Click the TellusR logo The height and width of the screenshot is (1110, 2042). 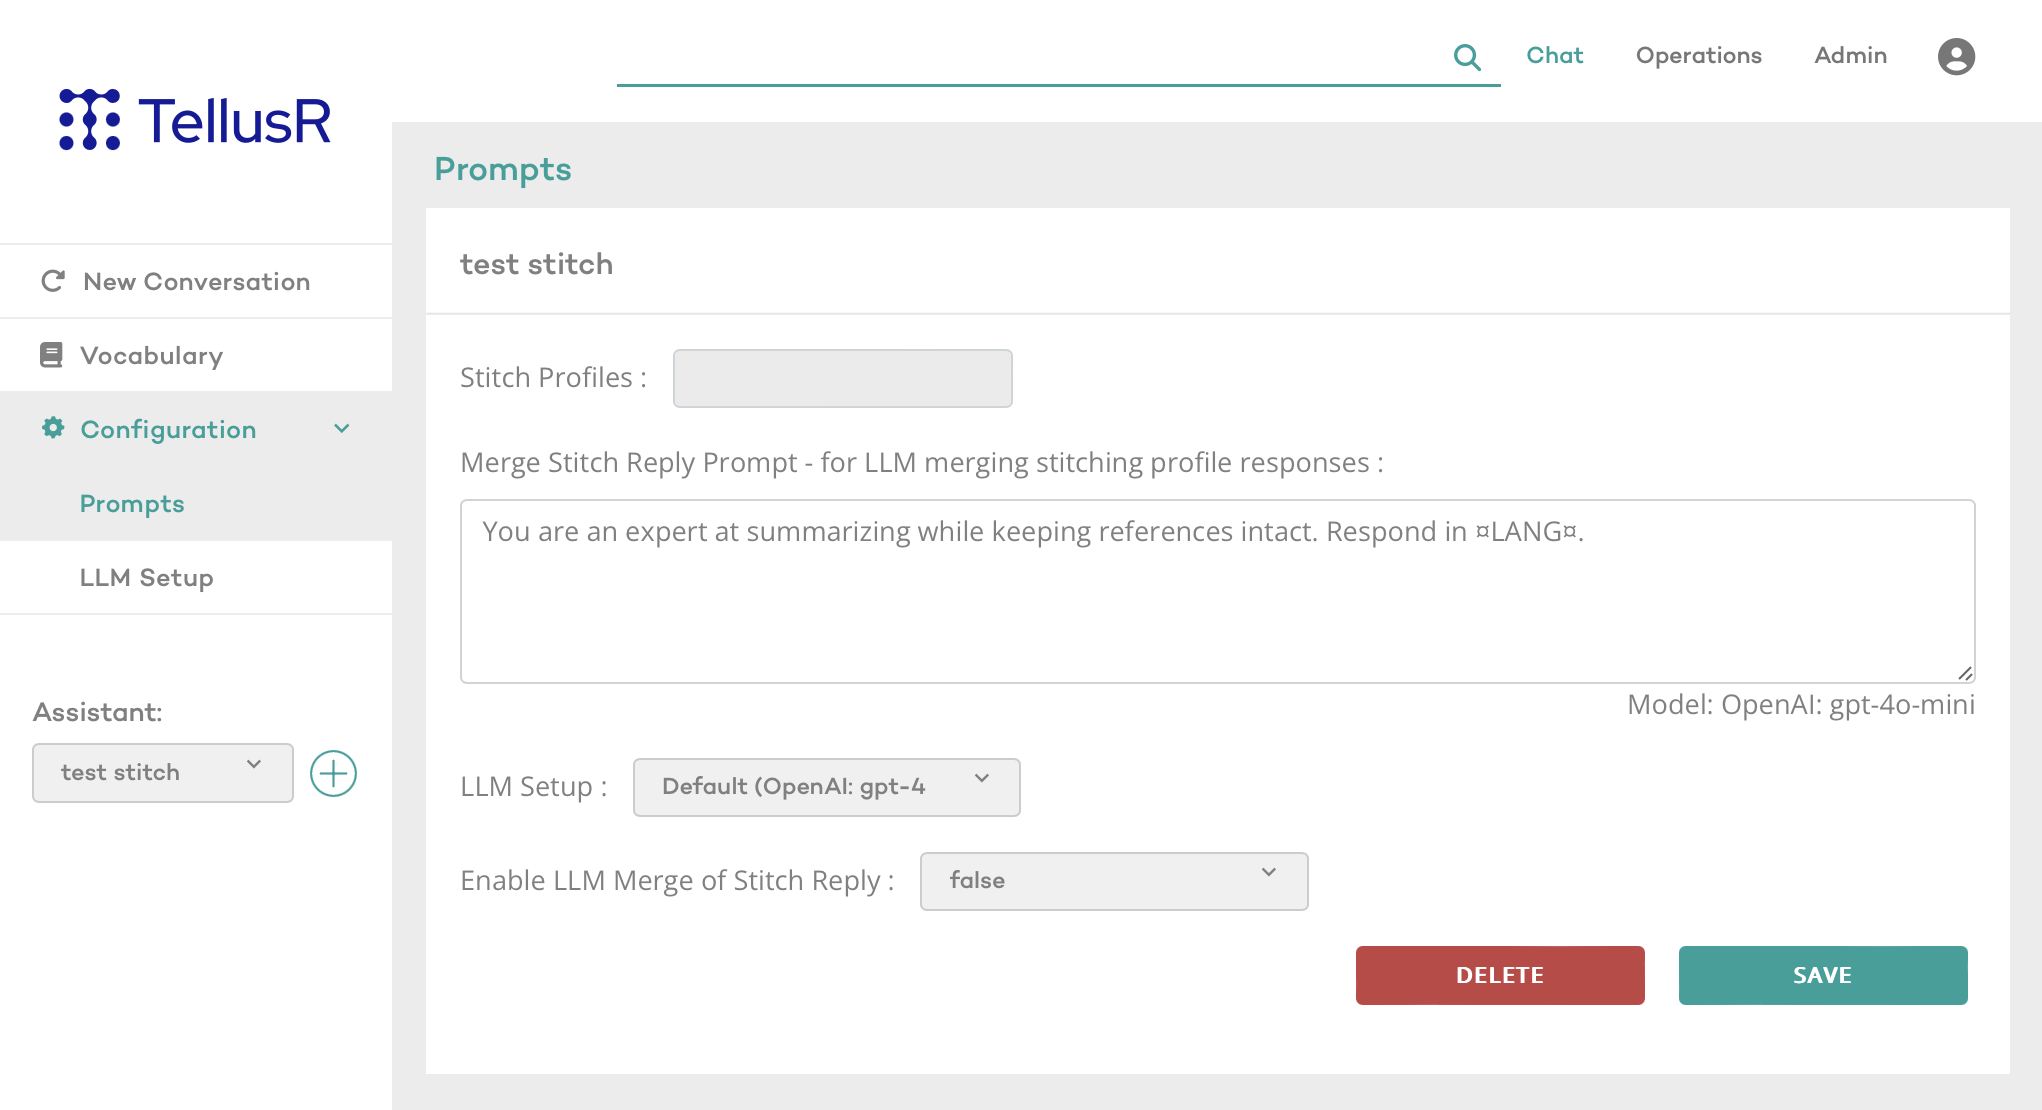pos(195,120)
